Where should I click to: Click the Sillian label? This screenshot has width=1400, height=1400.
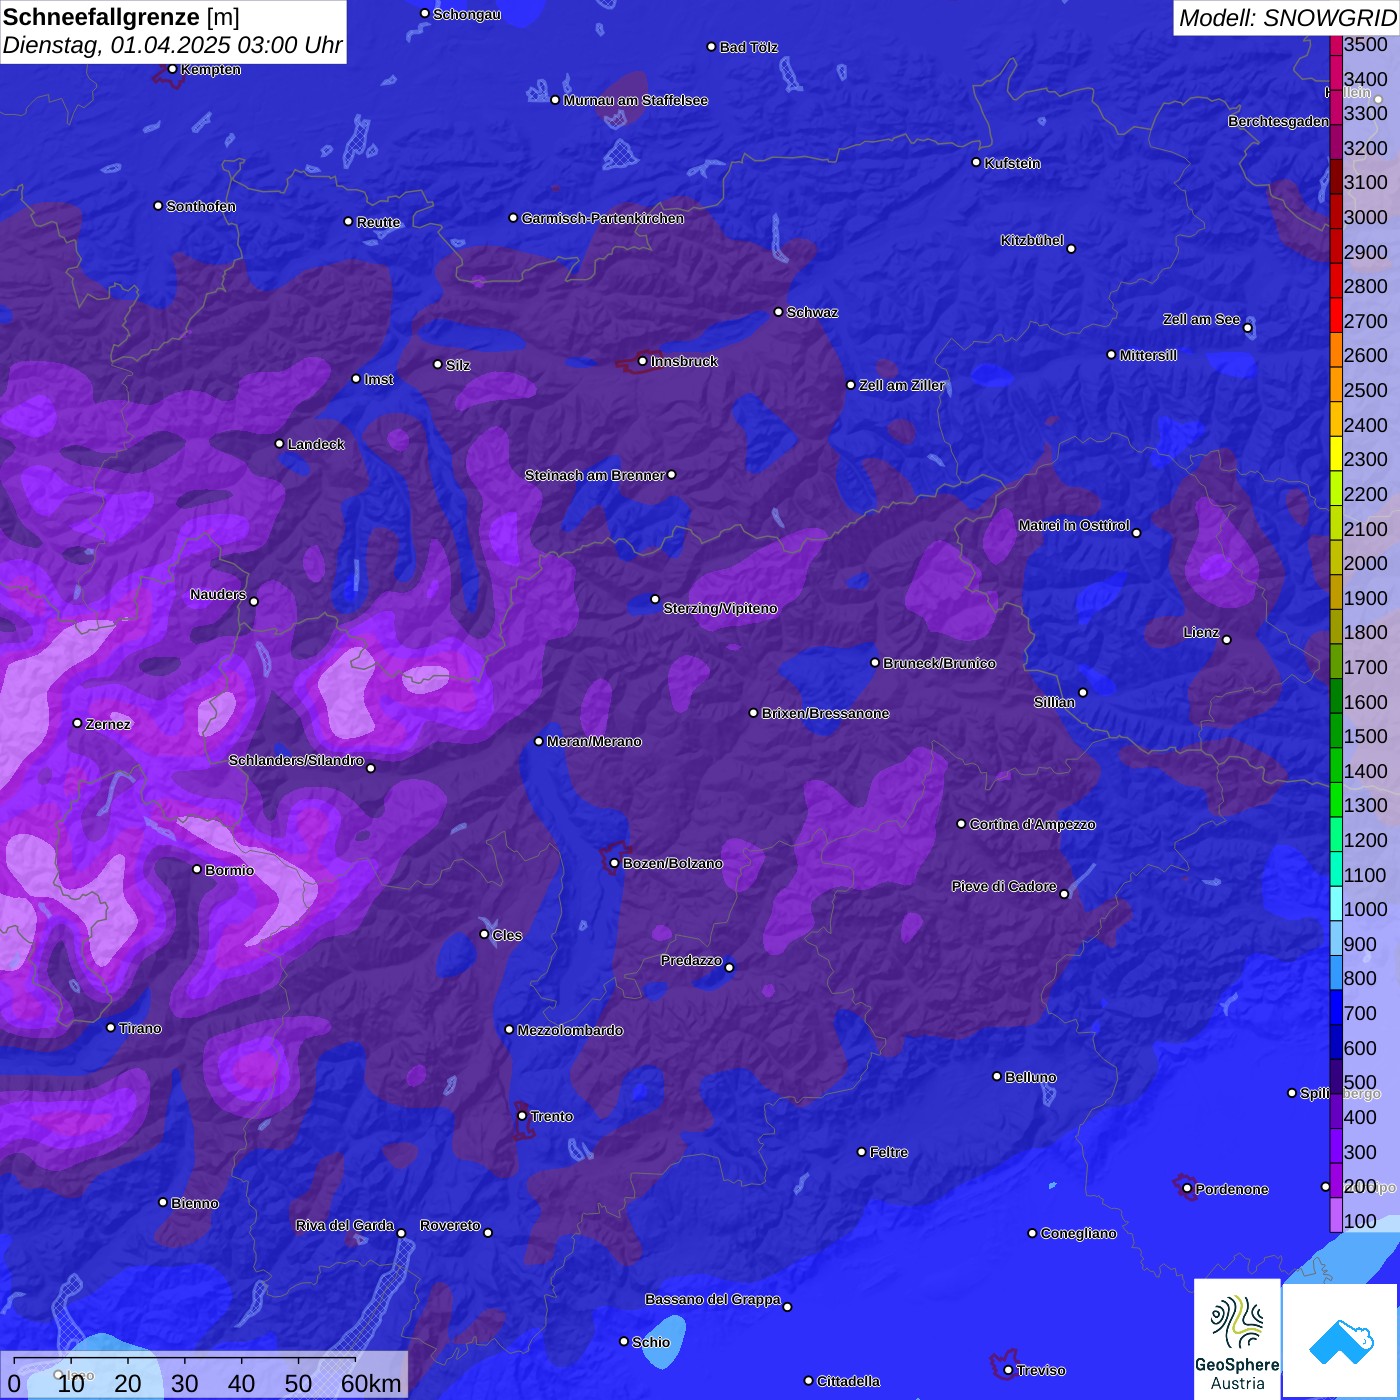[x=1054, y=702]
